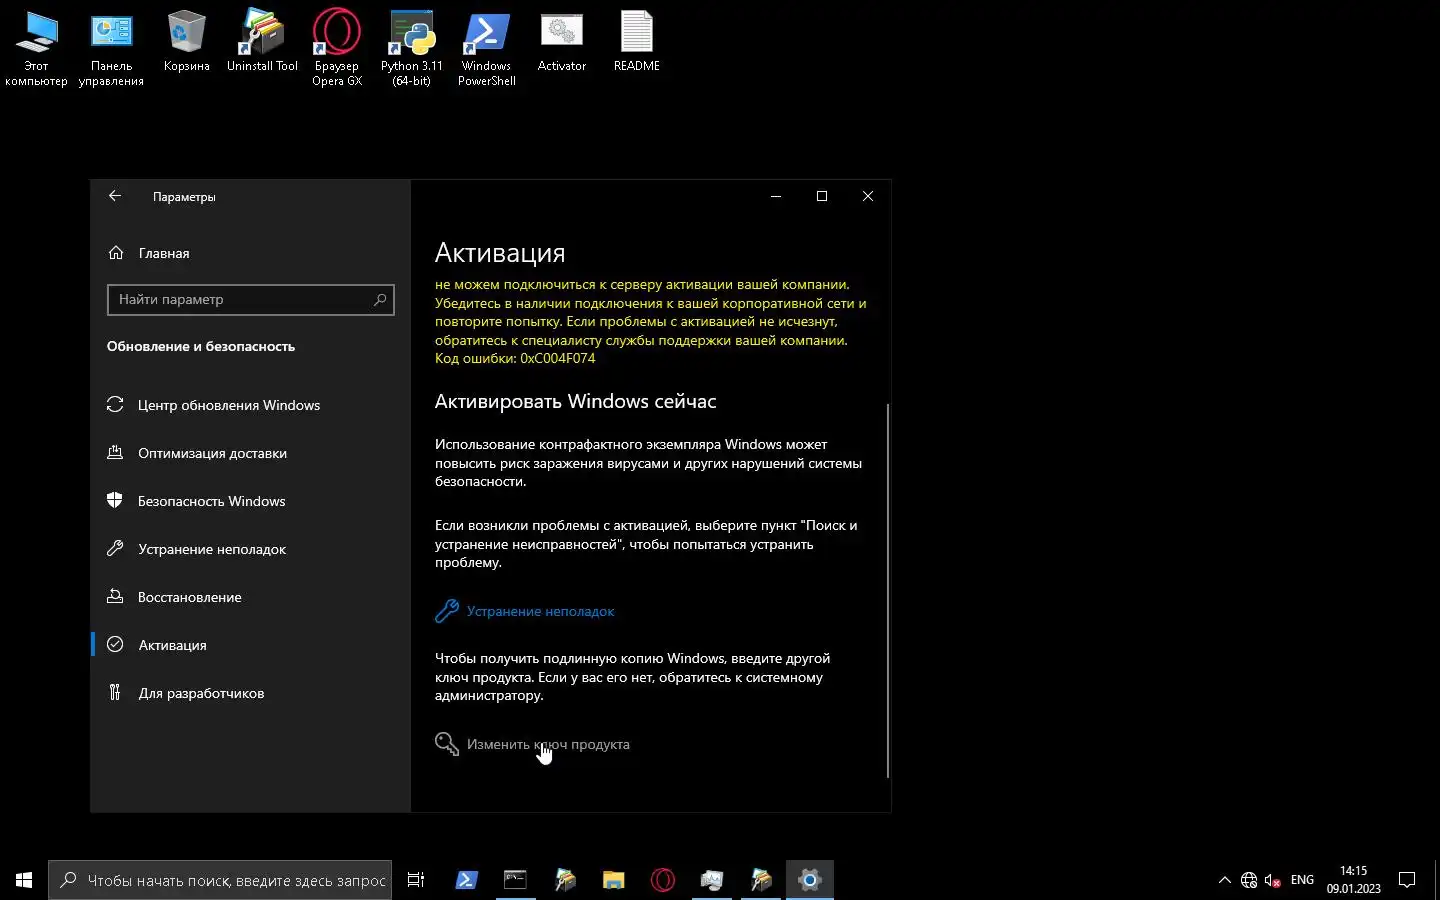Open PowerShell from the taskbar
The width and height of the screenshot is (1440, 900).
(x=466, y=880)
